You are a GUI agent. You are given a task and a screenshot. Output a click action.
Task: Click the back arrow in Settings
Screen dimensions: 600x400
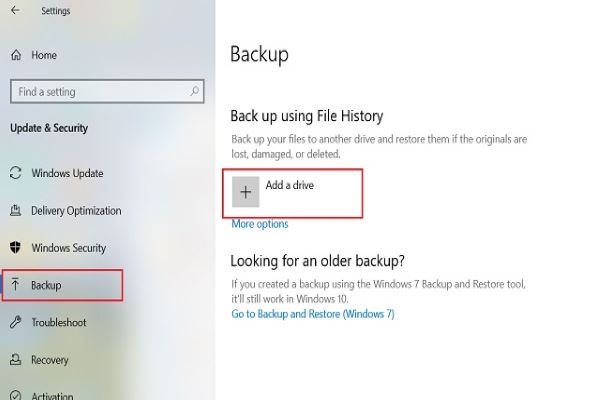tap(15, 10)
